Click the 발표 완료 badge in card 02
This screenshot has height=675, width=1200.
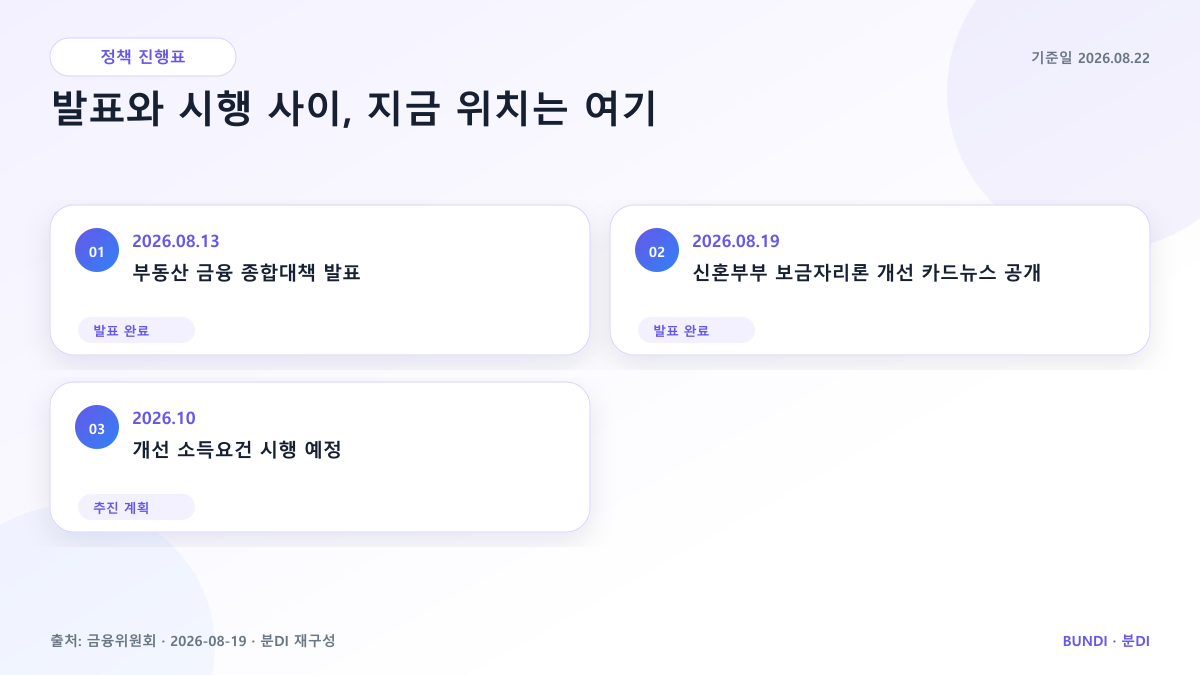696,331
